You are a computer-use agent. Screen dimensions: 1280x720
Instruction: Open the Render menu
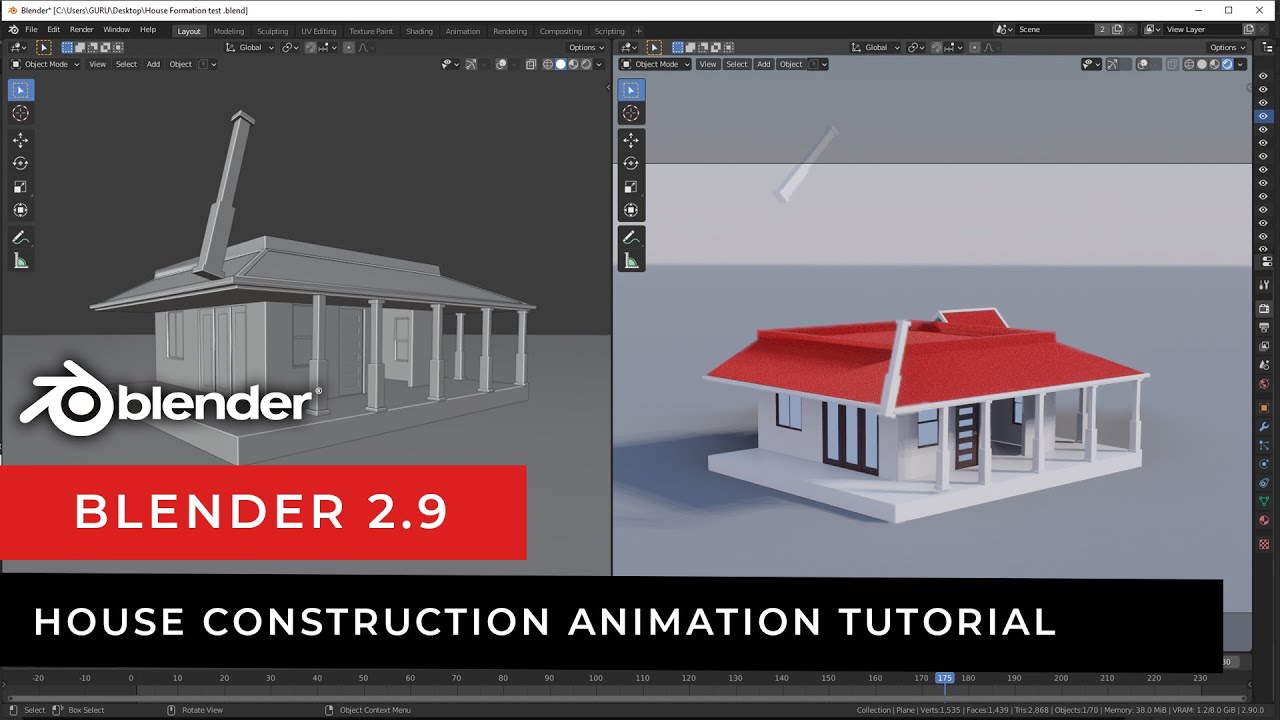[x=81, y=30]
